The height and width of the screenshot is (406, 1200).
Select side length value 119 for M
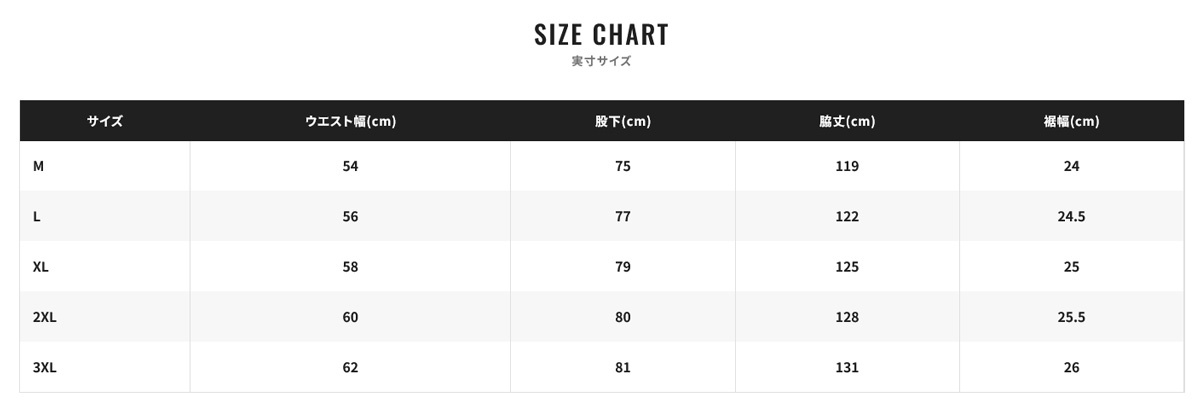[x=847, y=166]
